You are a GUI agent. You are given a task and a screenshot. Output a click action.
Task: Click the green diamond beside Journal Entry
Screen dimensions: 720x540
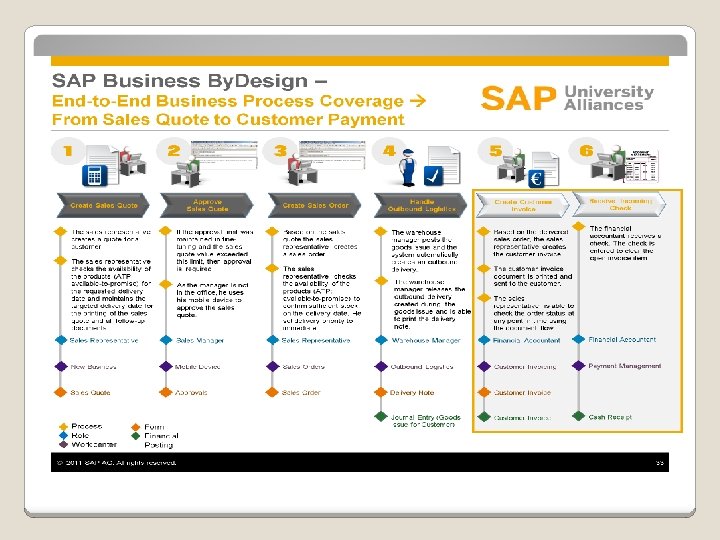381,416
